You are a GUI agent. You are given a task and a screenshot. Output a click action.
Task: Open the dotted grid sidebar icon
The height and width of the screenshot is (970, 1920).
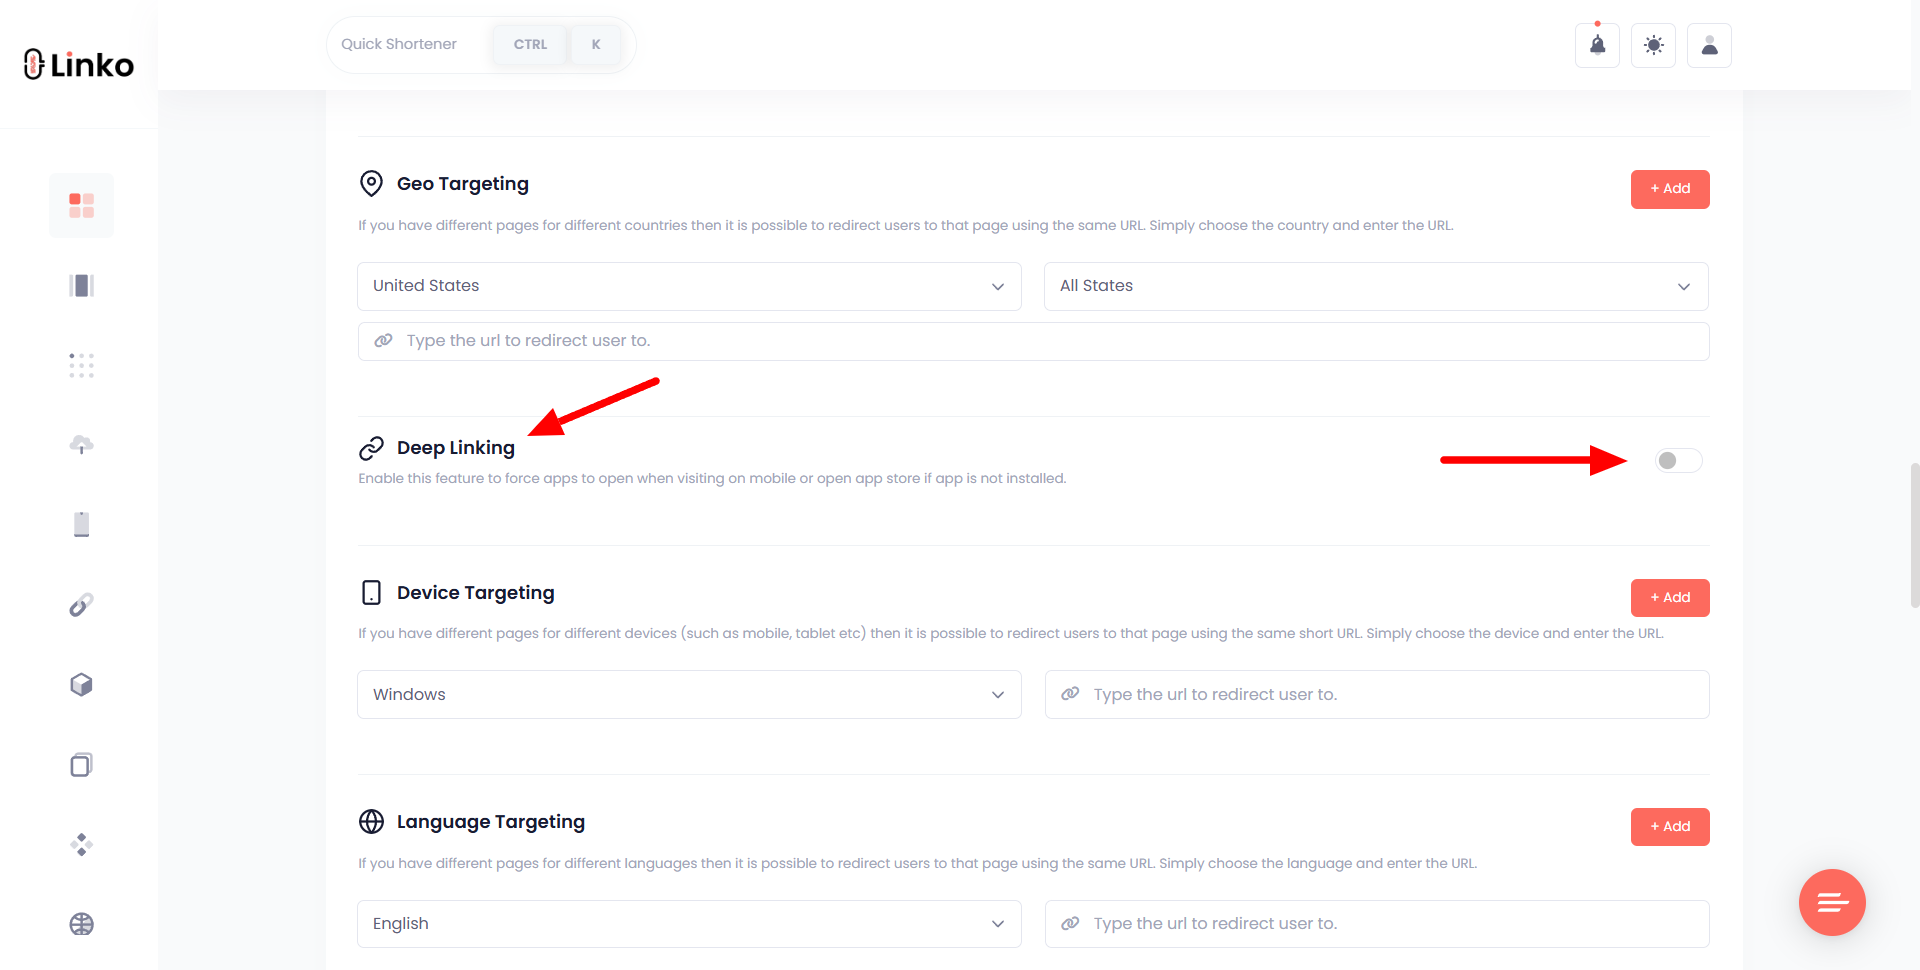pyautogui.click(x=81, y=365)
